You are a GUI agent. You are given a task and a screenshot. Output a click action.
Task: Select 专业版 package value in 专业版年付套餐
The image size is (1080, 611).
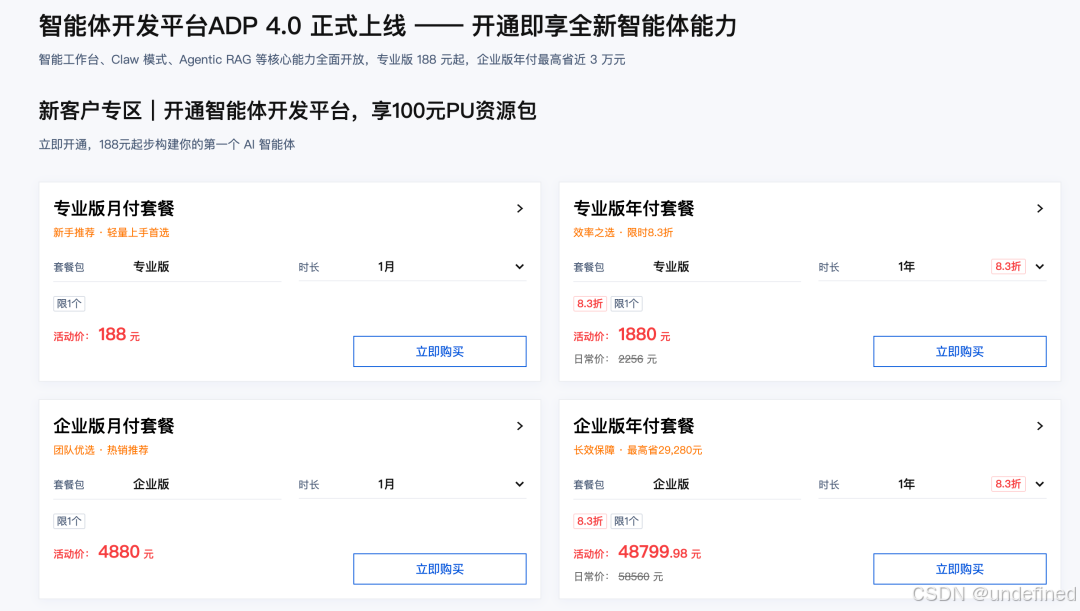[671, 267]
